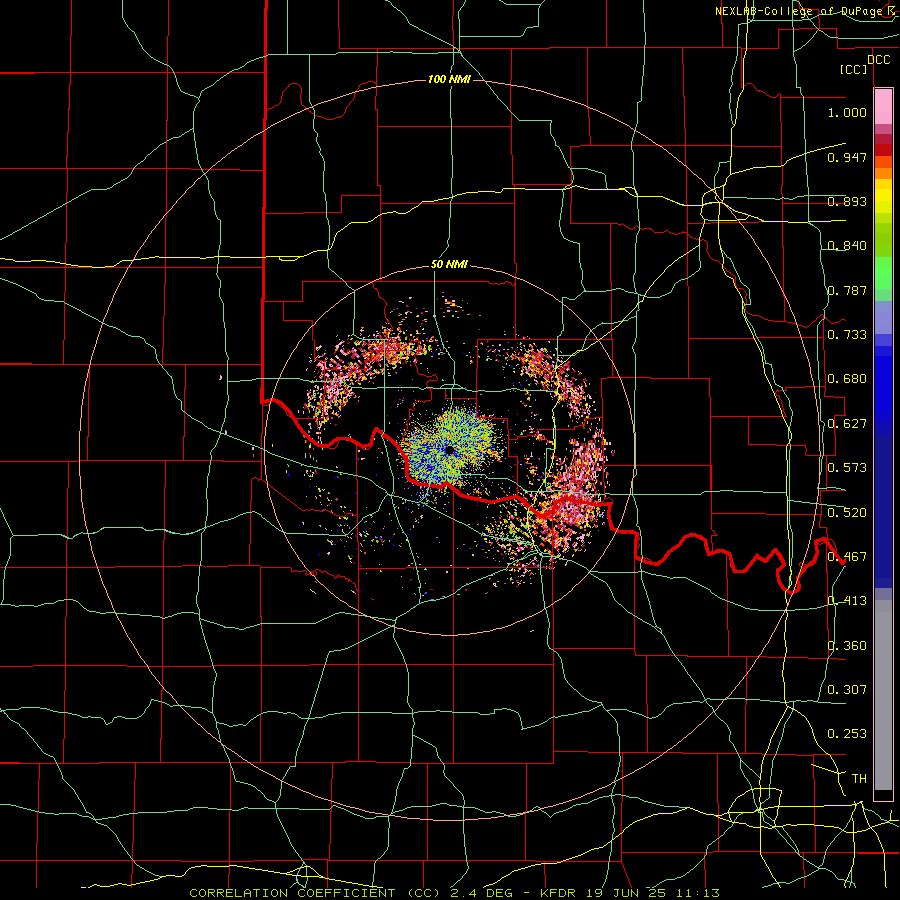Click the 19 JUN 25 date stamp
The height and width of the screenshot is (900, 900).
[x=624, y=893]
